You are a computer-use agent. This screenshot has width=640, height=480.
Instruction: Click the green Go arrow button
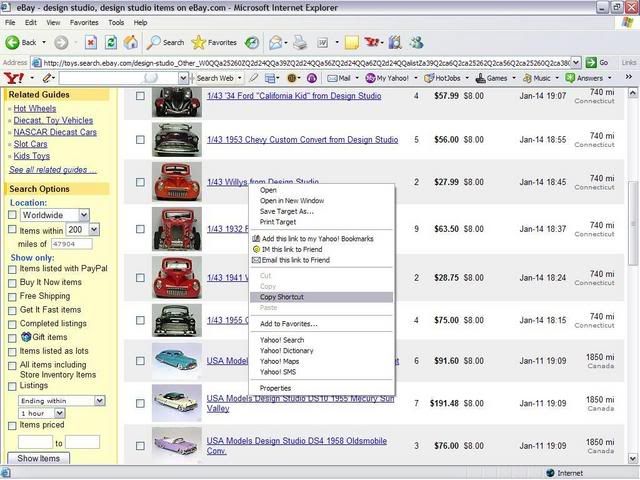pos(591,62)
